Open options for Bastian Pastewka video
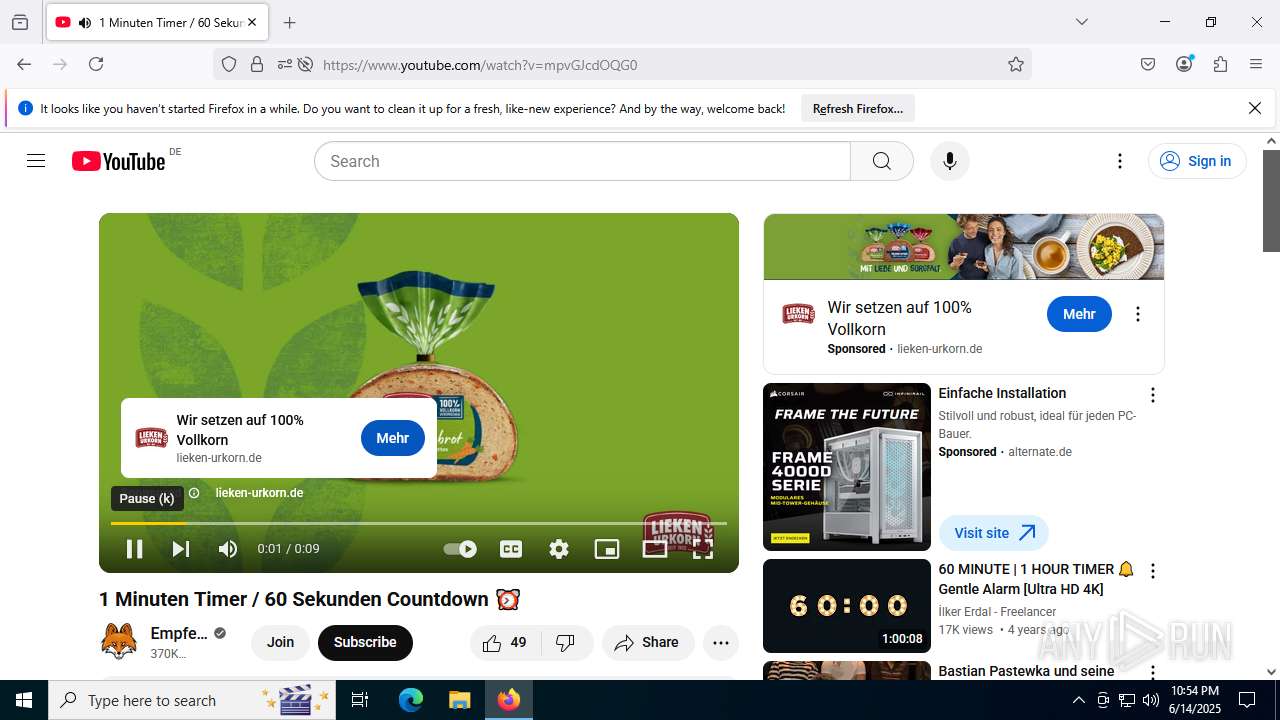 (1153, 673)
